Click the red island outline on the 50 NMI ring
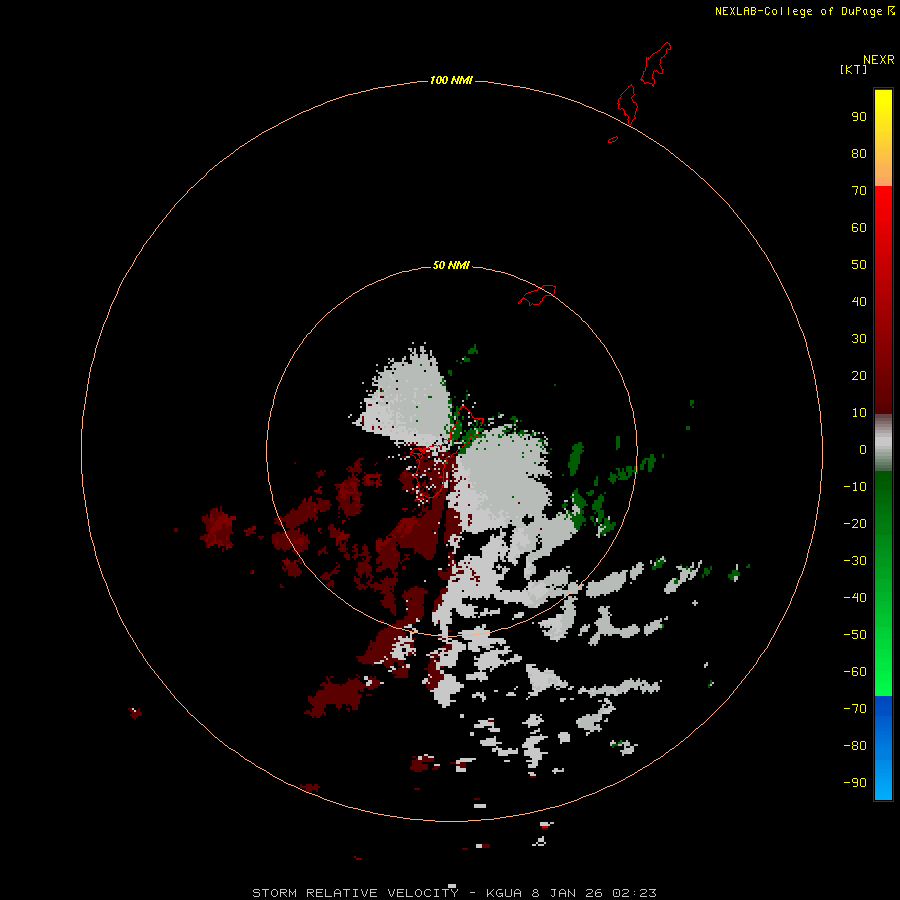Image resolution: width=900 pixels, height=900 pixels. [537, 295]
